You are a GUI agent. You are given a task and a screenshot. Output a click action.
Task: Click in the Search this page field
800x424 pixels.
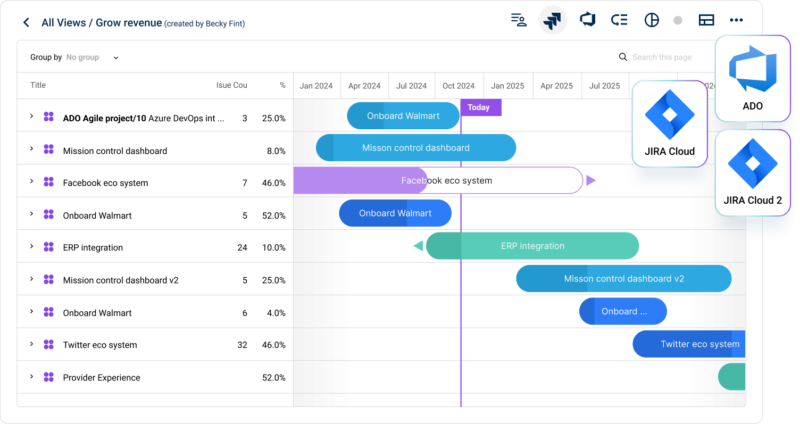(x=662, y=57)
